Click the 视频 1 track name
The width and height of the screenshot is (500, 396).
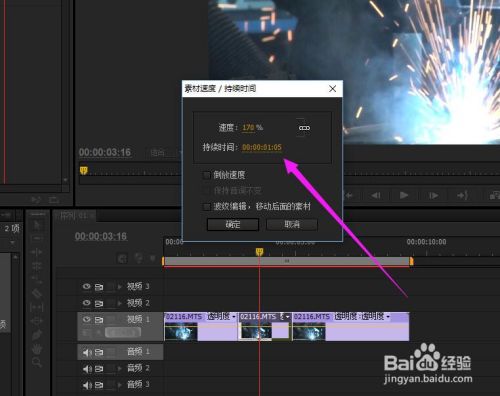[138, 319]
